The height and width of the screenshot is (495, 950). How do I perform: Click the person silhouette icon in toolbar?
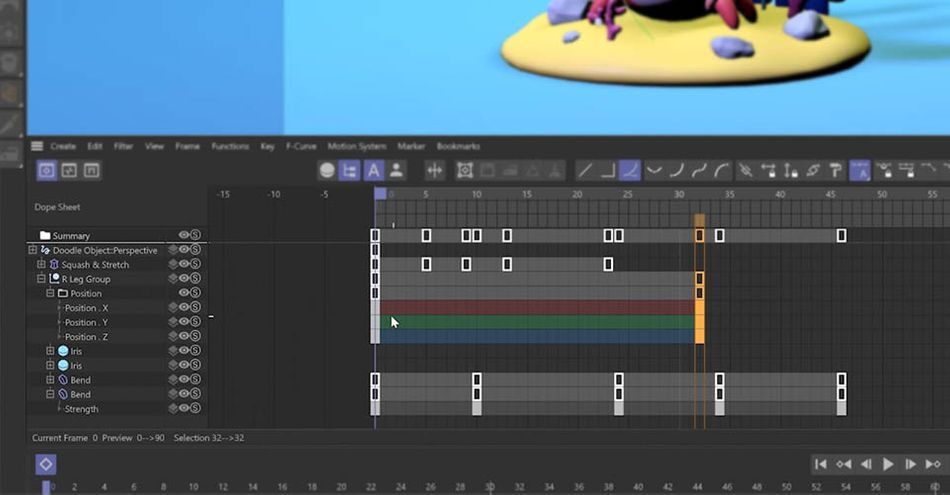tap(396, 171)
